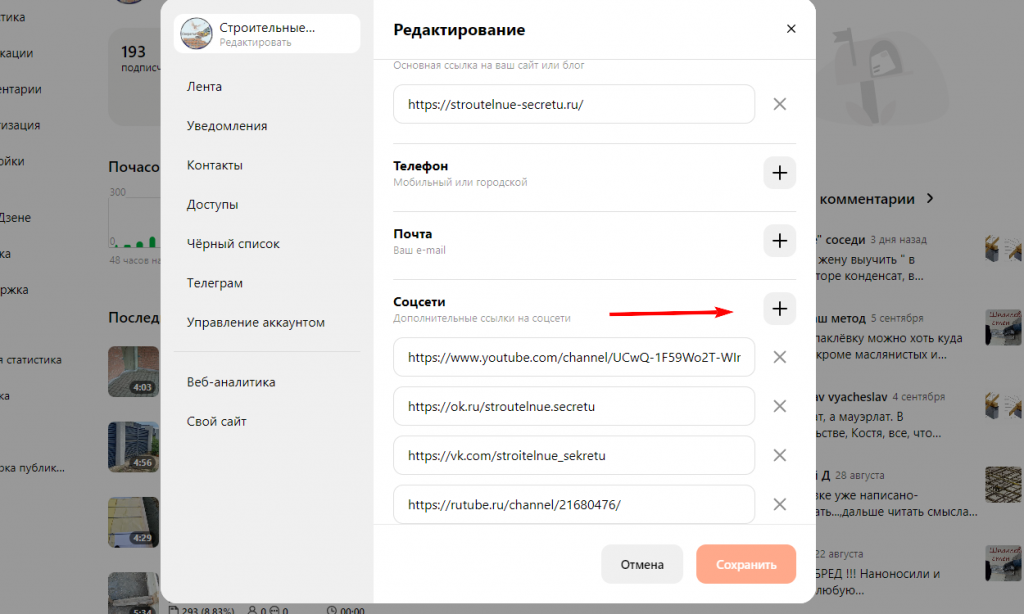
Task: Click the Сохранить button
Action: pyautogui.click(x=746, y=564)
